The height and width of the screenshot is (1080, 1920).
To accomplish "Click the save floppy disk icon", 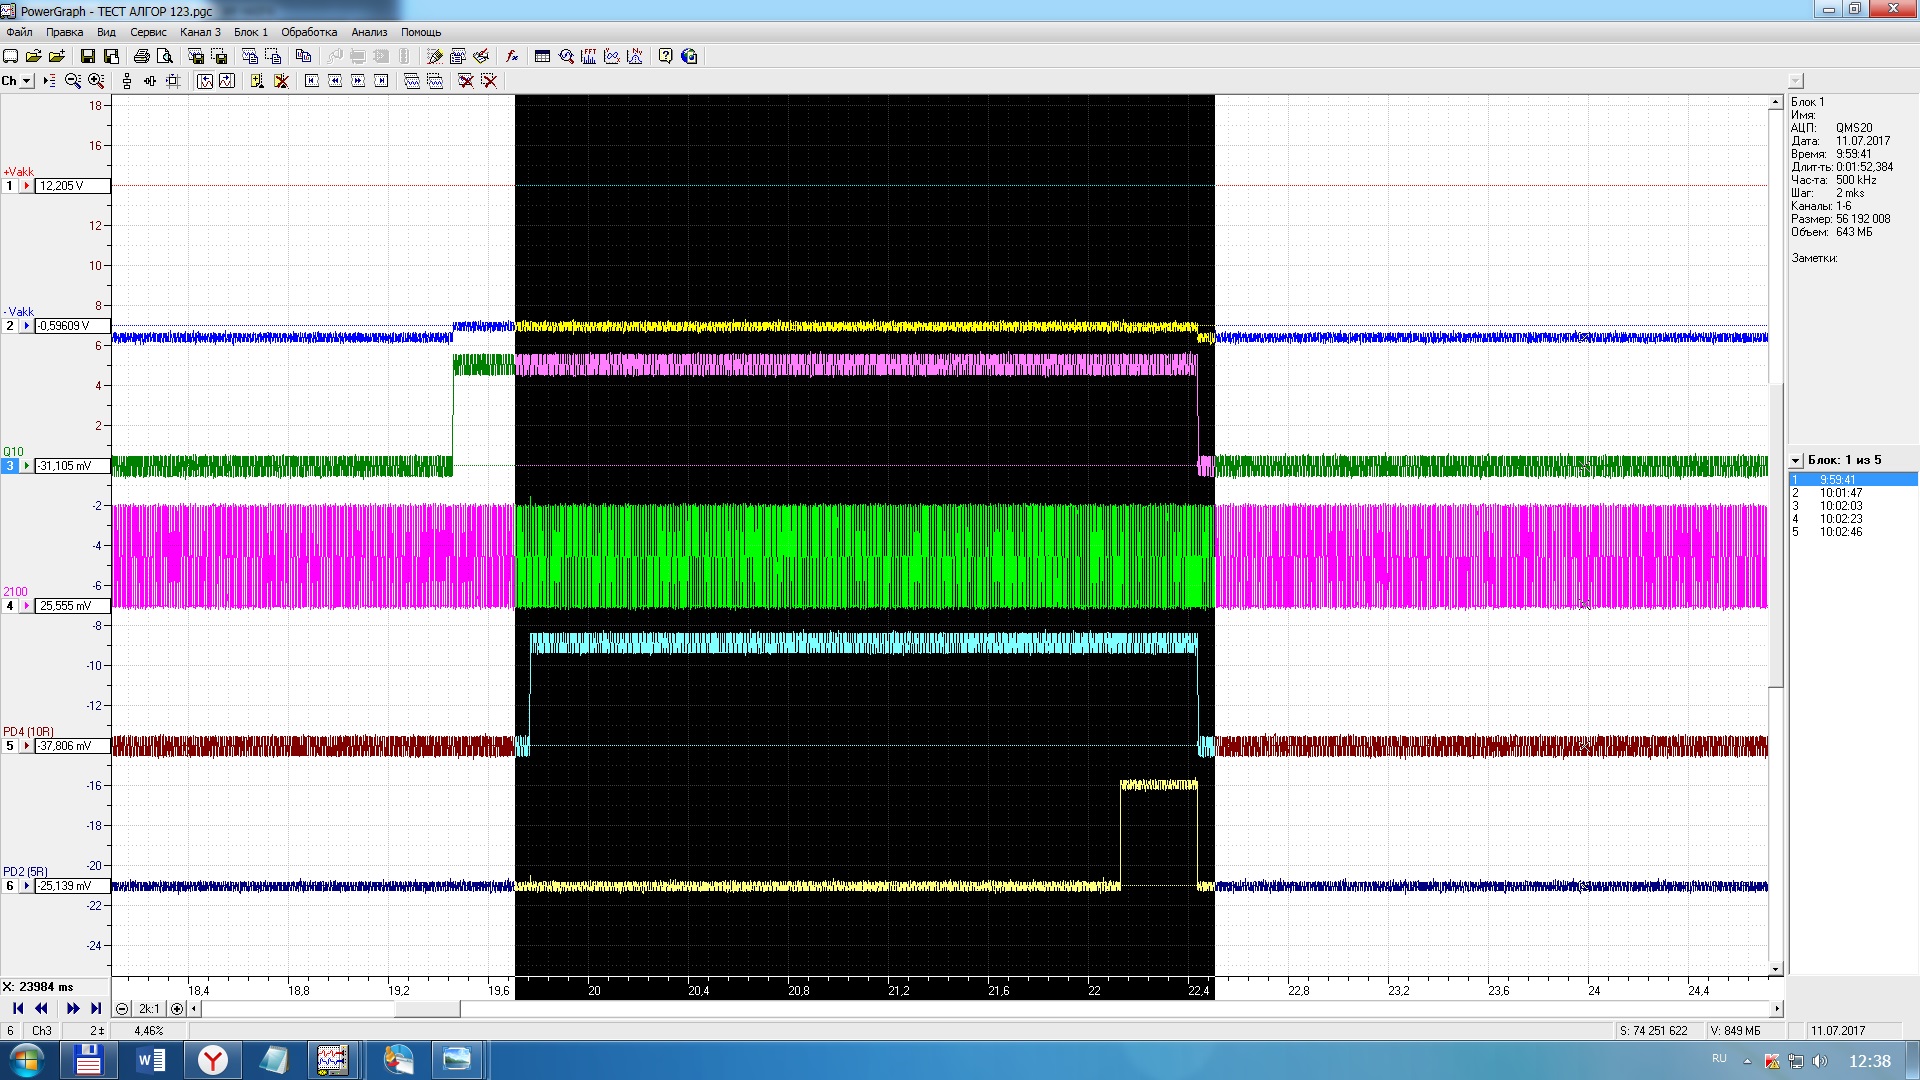I will pyautogui.click(x=88, y=56).
